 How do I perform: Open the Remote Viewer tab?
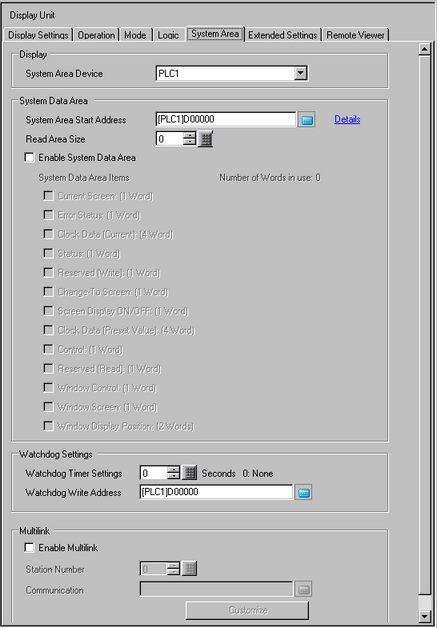click(x=356, y=35)
